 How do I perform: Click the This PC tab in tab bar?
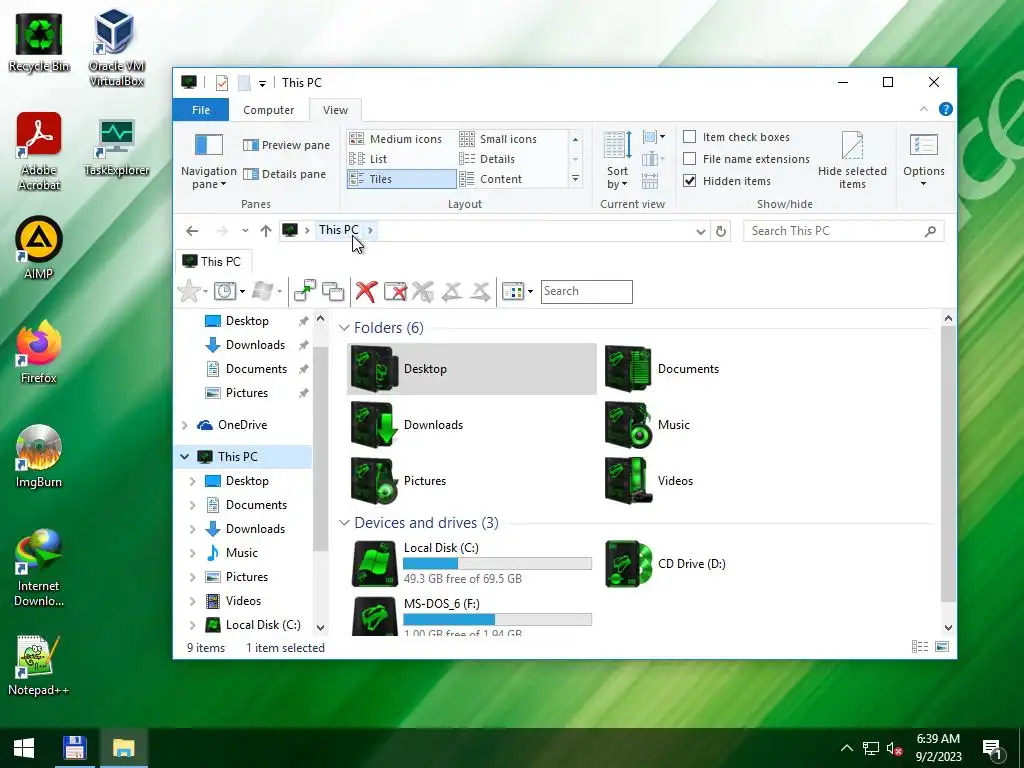coord(213,261)
